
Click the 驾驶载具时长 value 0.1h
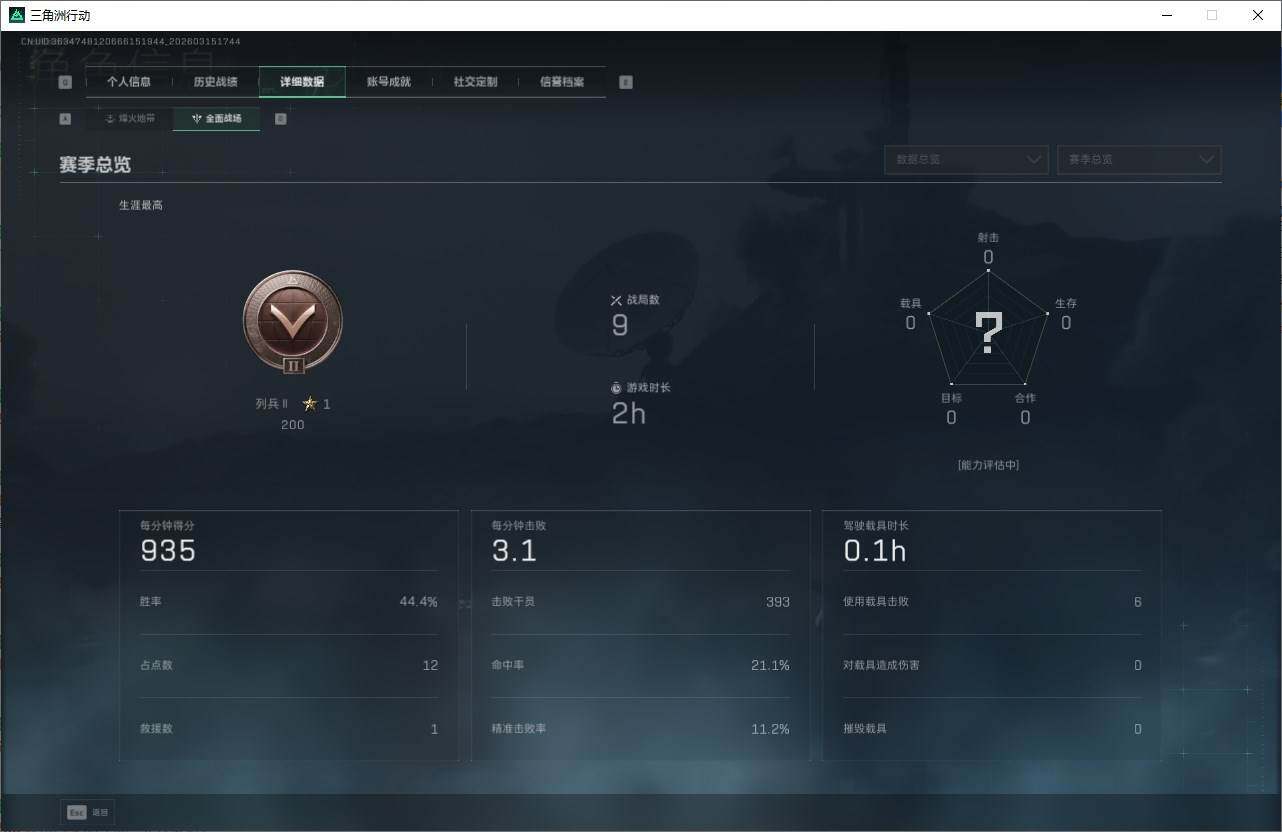point(875,550)
